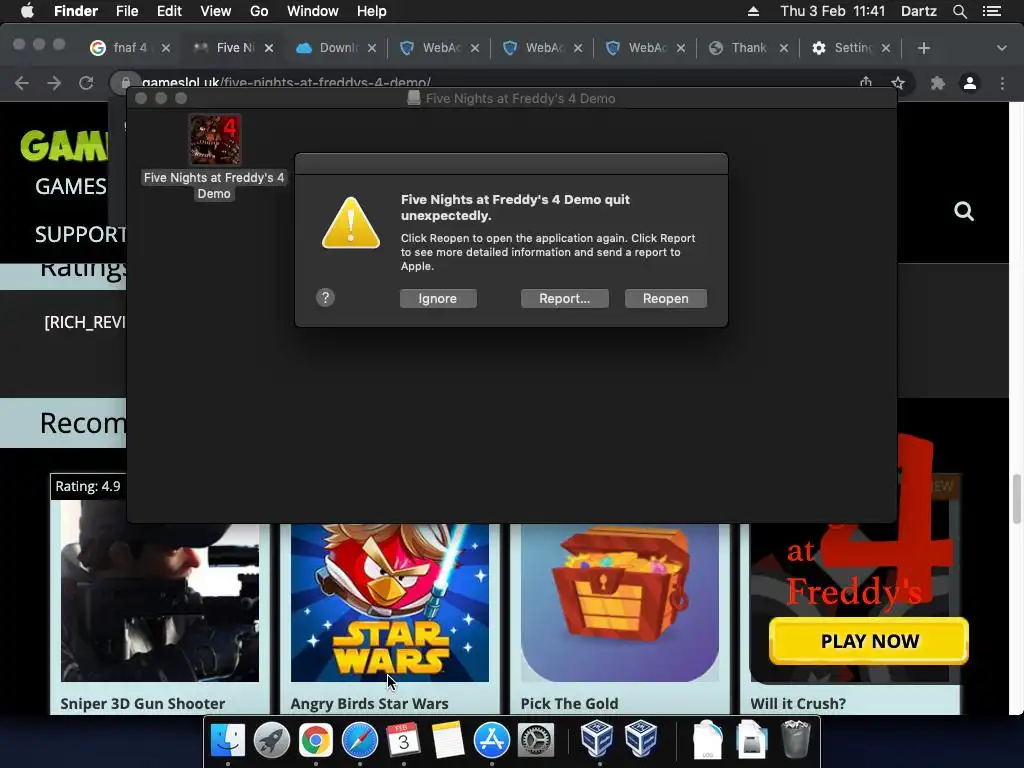This screenshot has height=768, width=1024.
Task: Open System Preferences from the Dock
Action: [536, 740]
